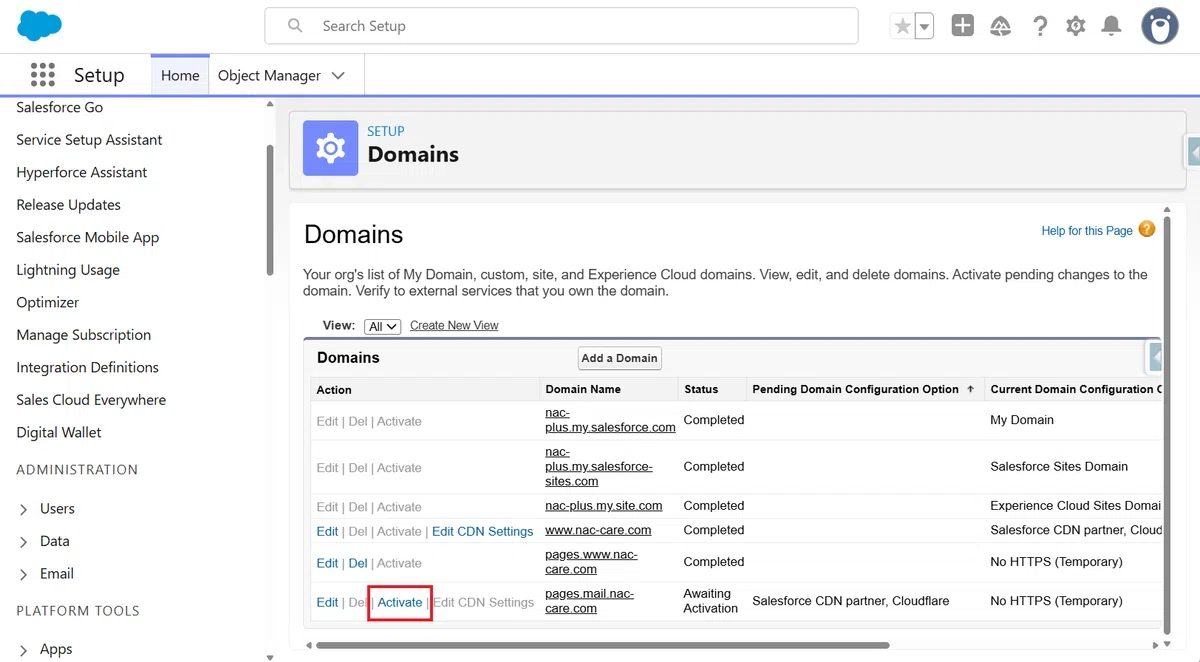The height and width of the screenshot is (662, 1200).
Task: Open Release Updates
Action: click(68, 205)
